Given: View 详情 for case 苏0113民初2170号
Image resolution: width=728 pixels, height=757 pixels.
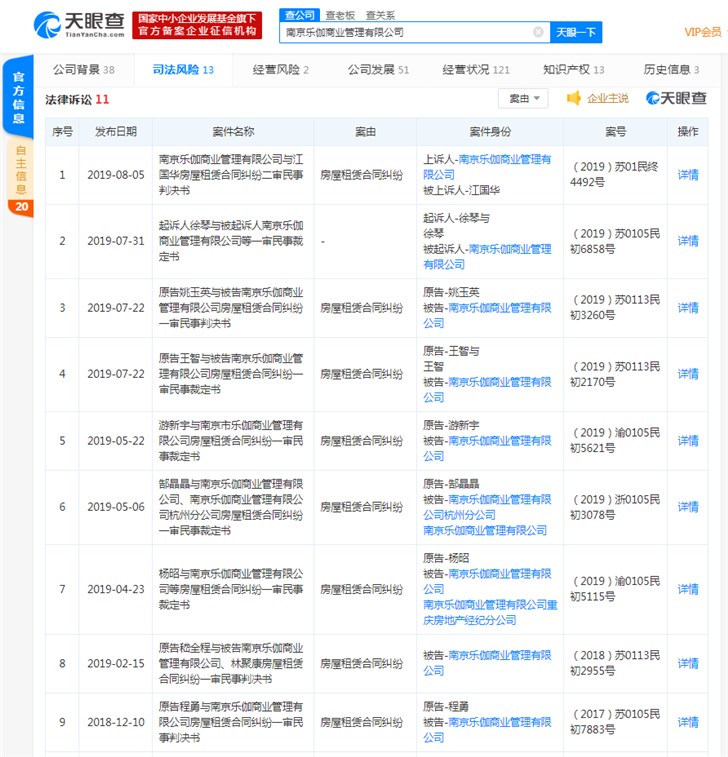Looking at the screenshot, I should tap(688, 374).
